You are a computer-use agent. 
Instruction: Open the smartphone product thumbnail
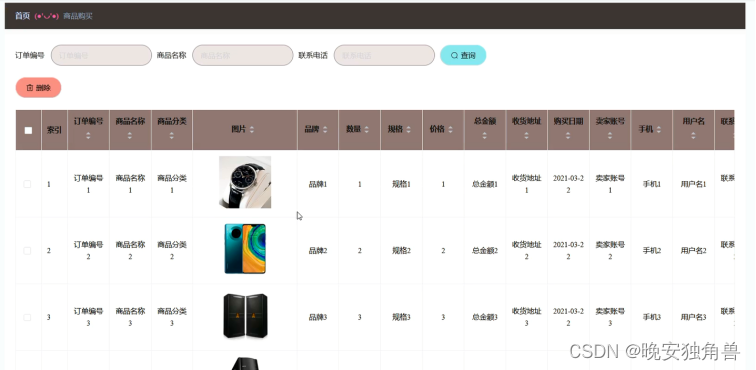[245, 249]
